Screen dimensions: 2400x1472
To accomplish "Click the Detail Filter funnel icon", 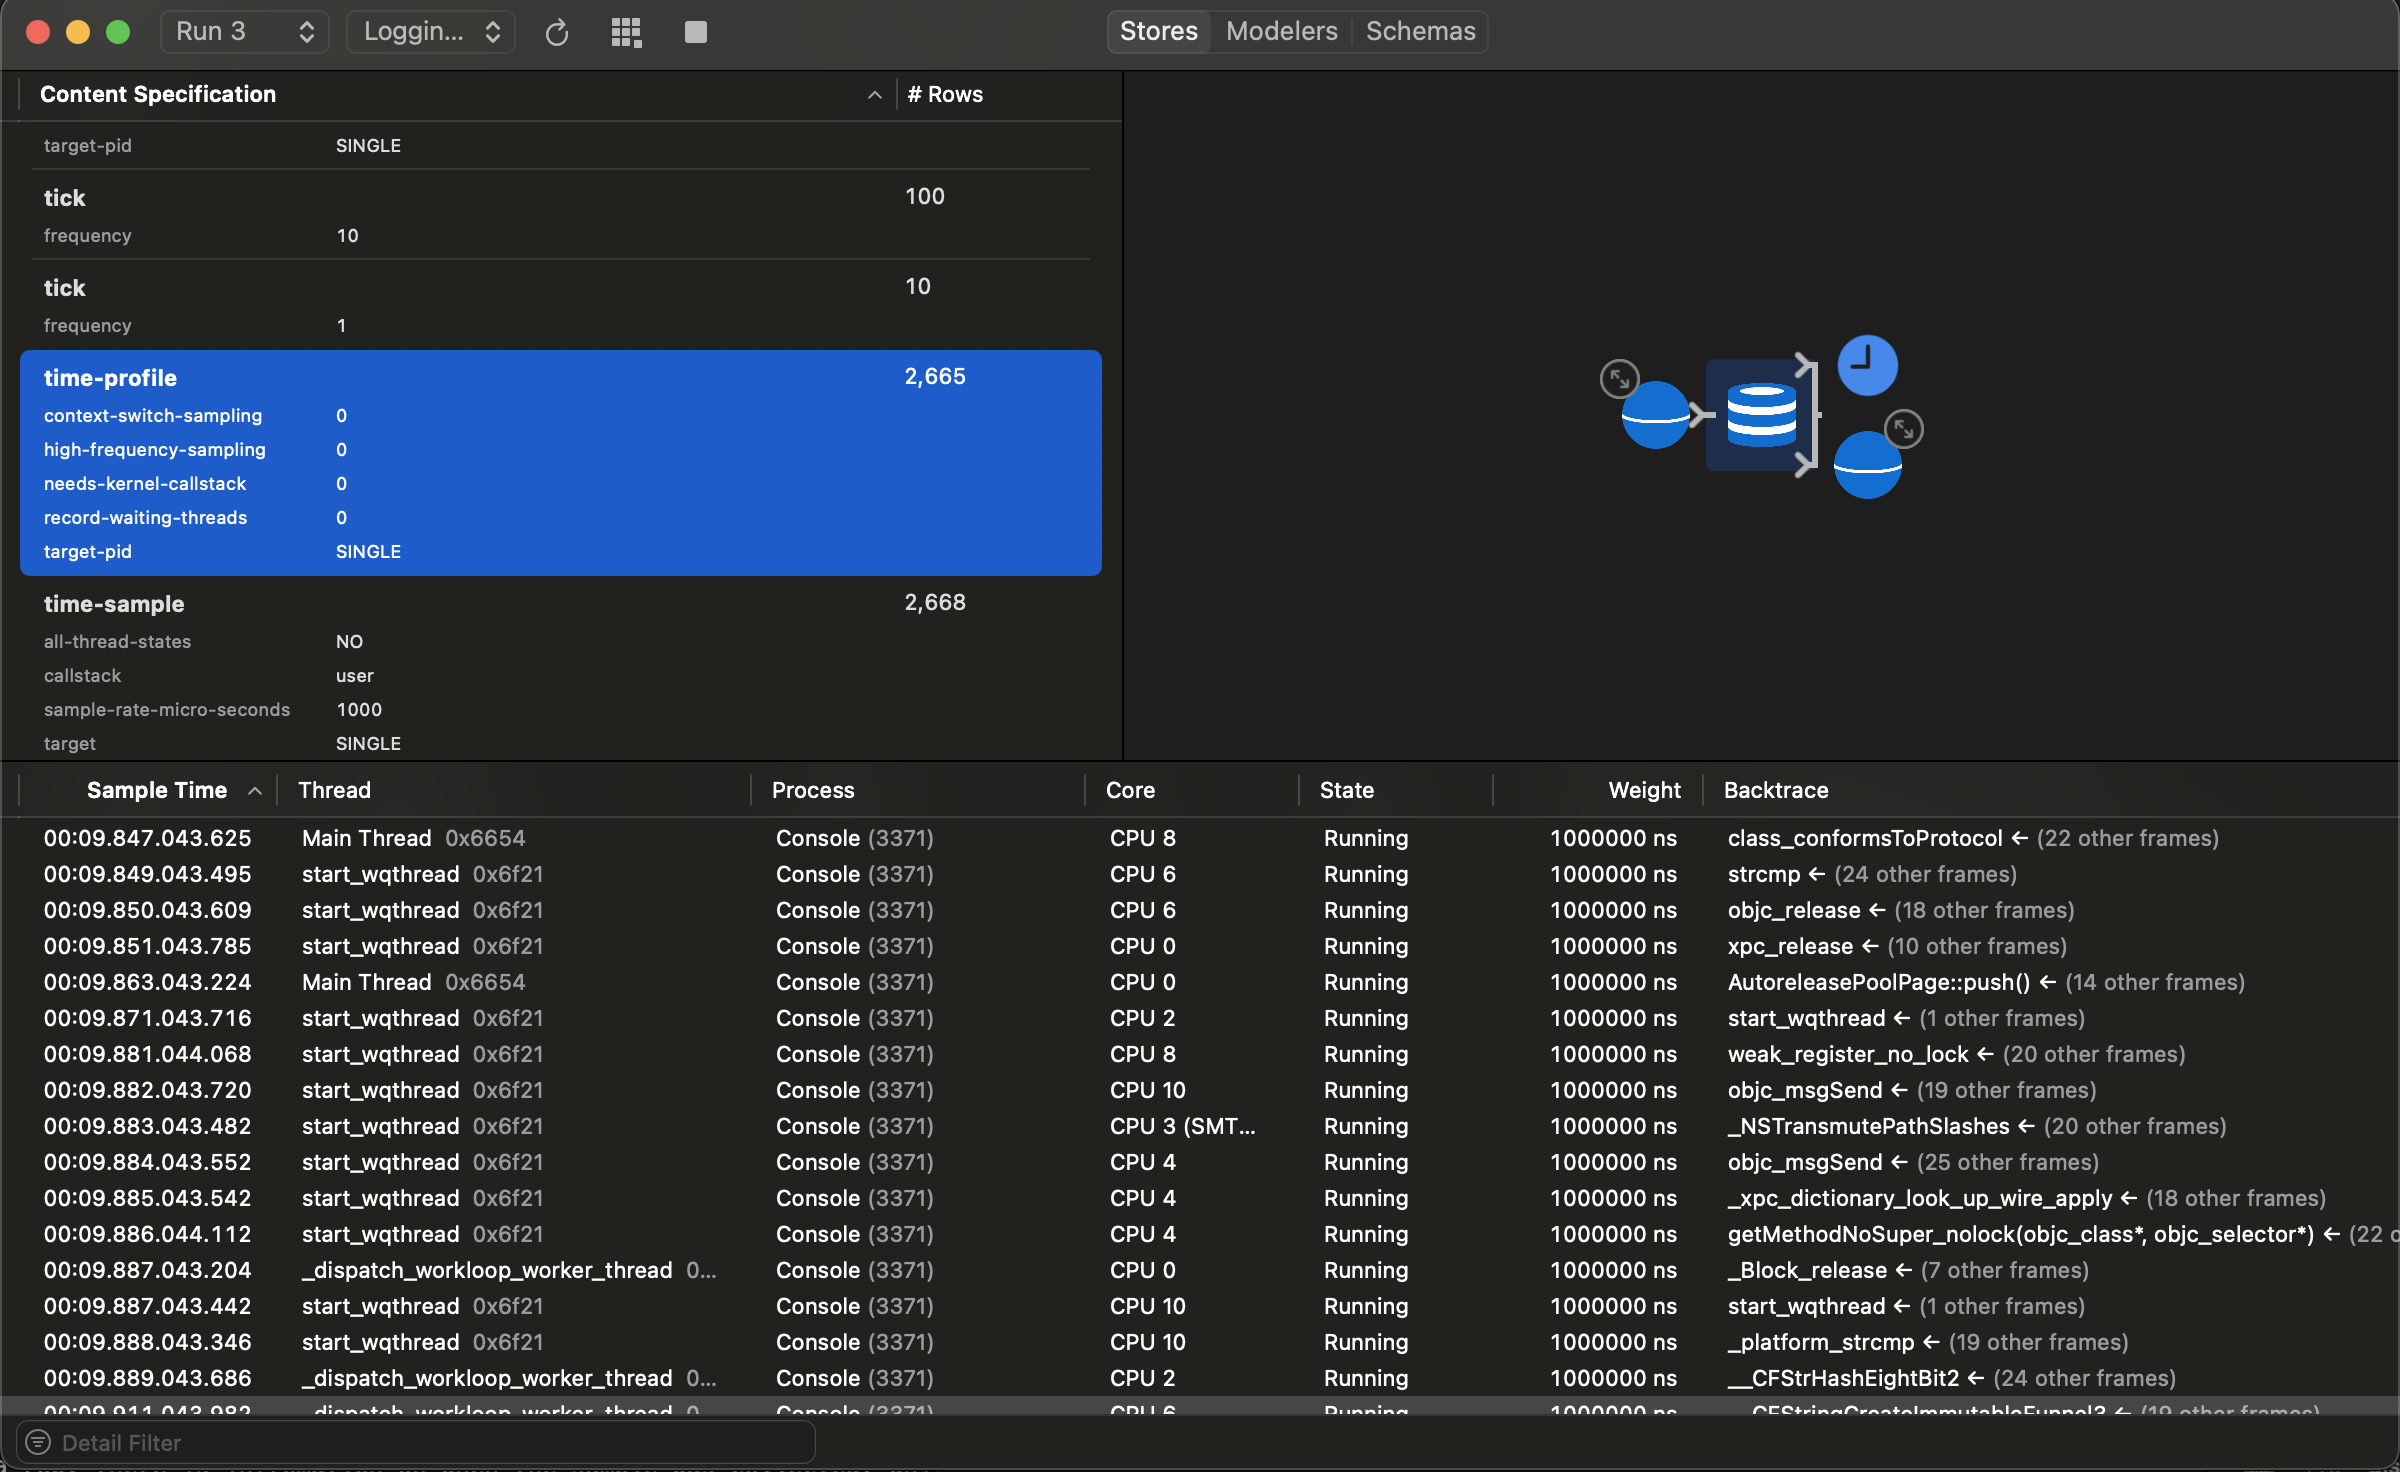I will point(38,1442).
